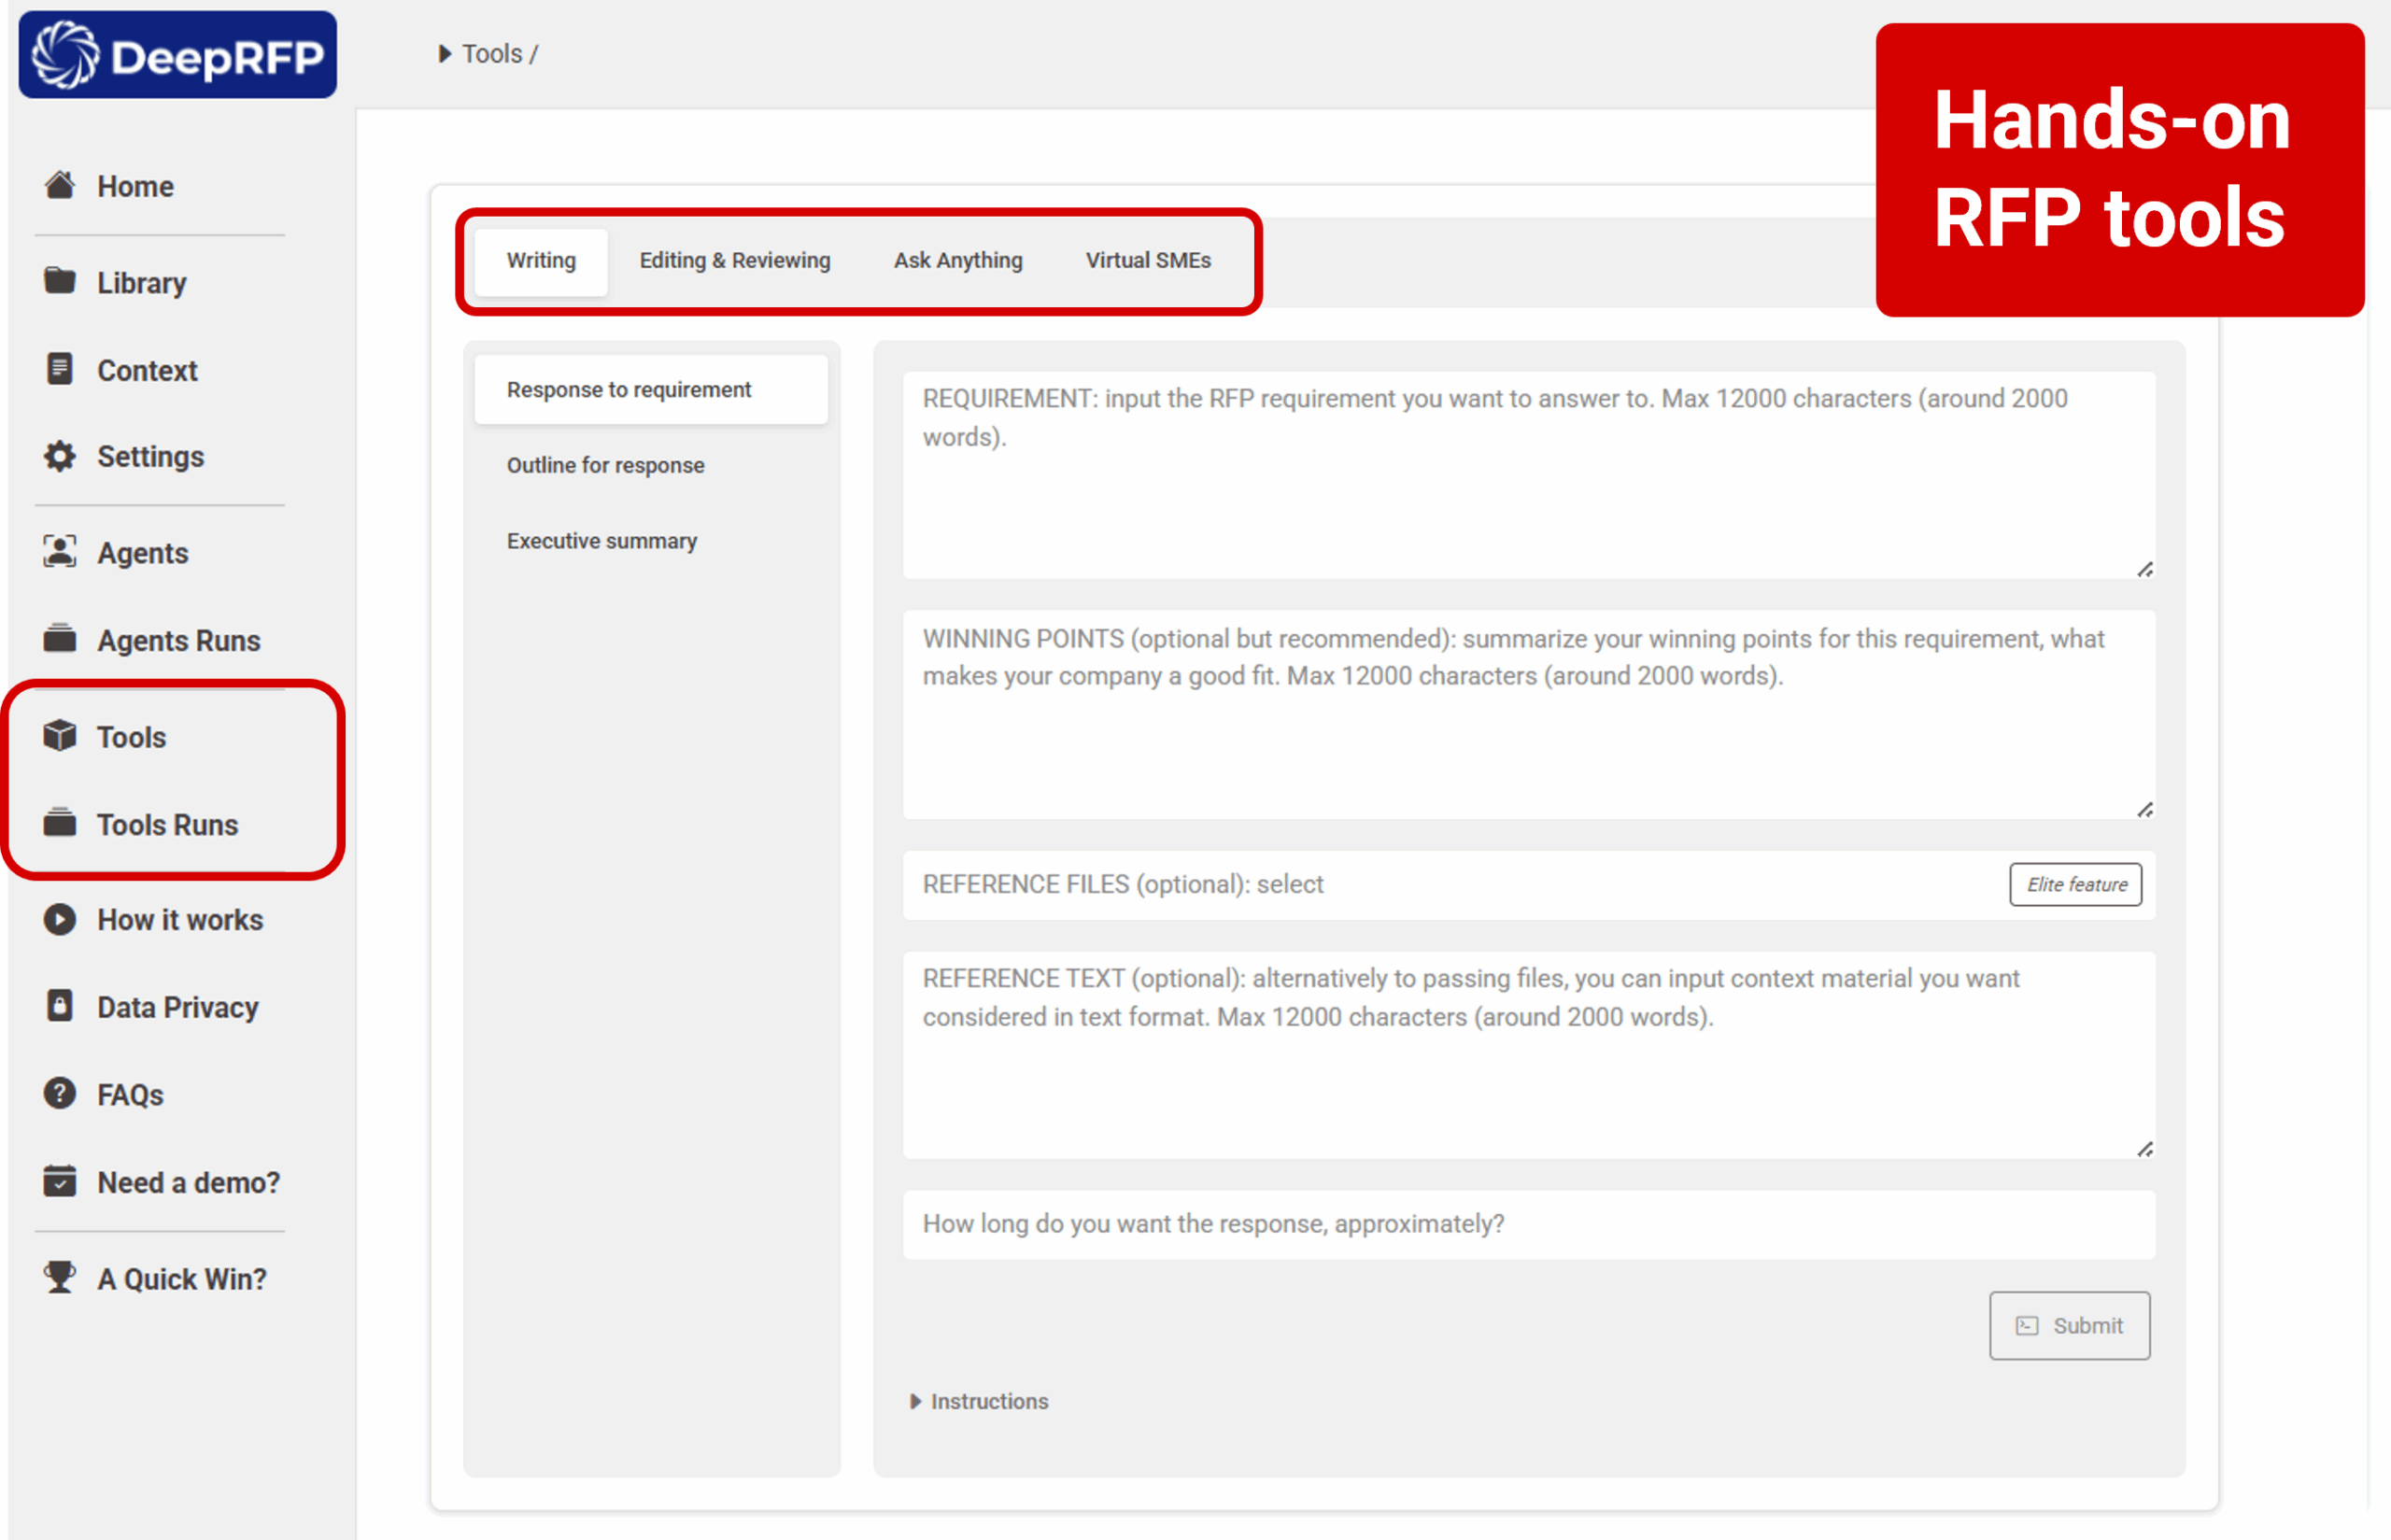Select Outline for response option

point(605,465)
